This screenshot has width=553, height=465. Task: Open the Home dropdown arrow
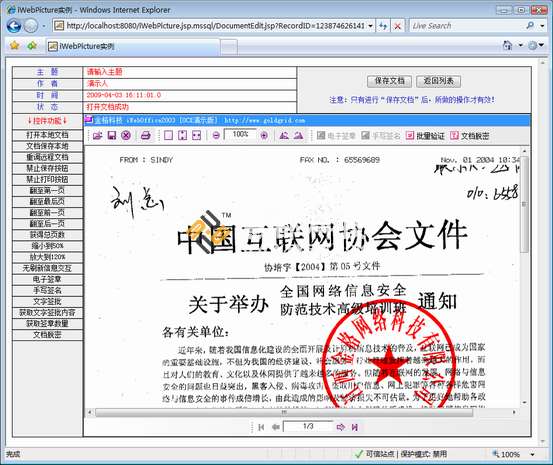tap(520, 46)
